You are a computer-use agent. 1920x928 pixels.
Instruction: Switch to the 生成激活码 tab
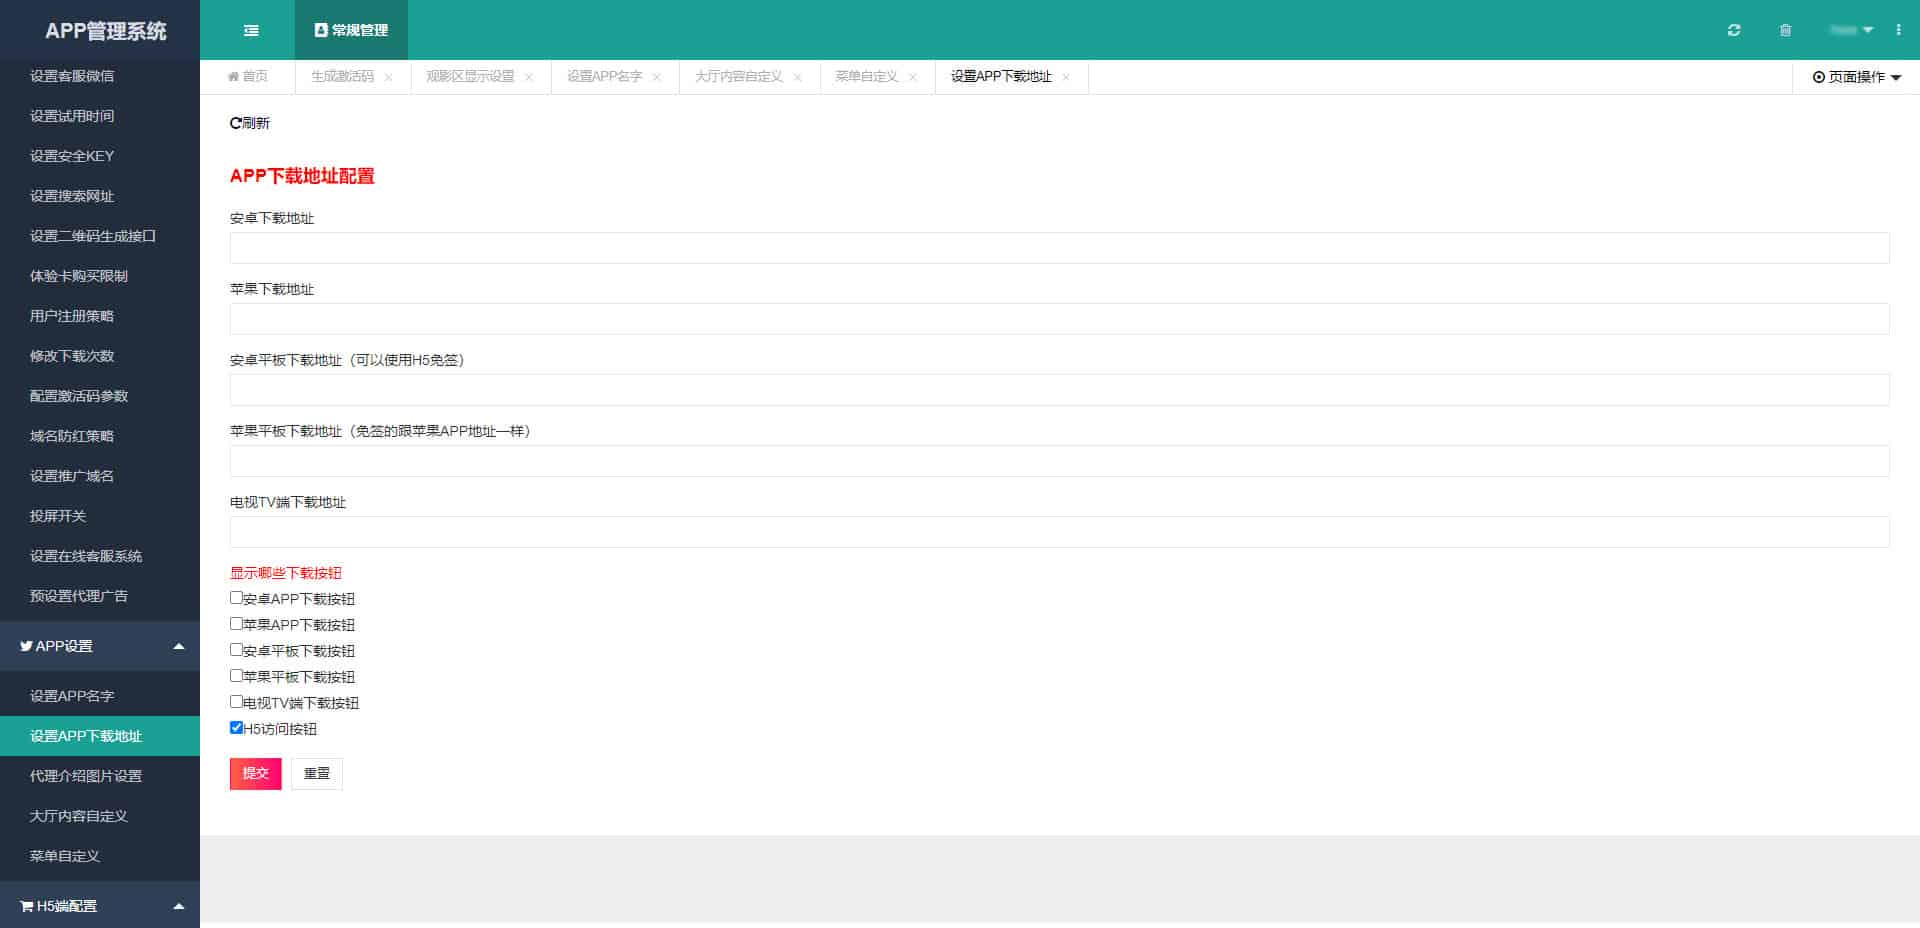[x=342, y=77]
